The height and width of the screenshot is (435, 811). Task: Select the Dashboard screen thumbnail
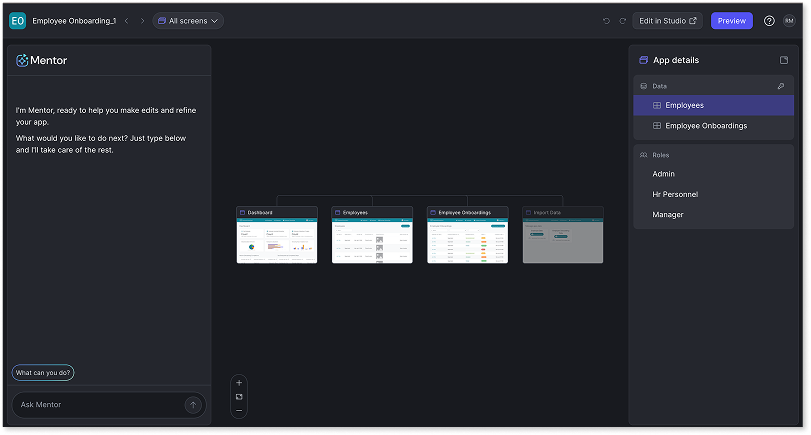coord(277,235)
